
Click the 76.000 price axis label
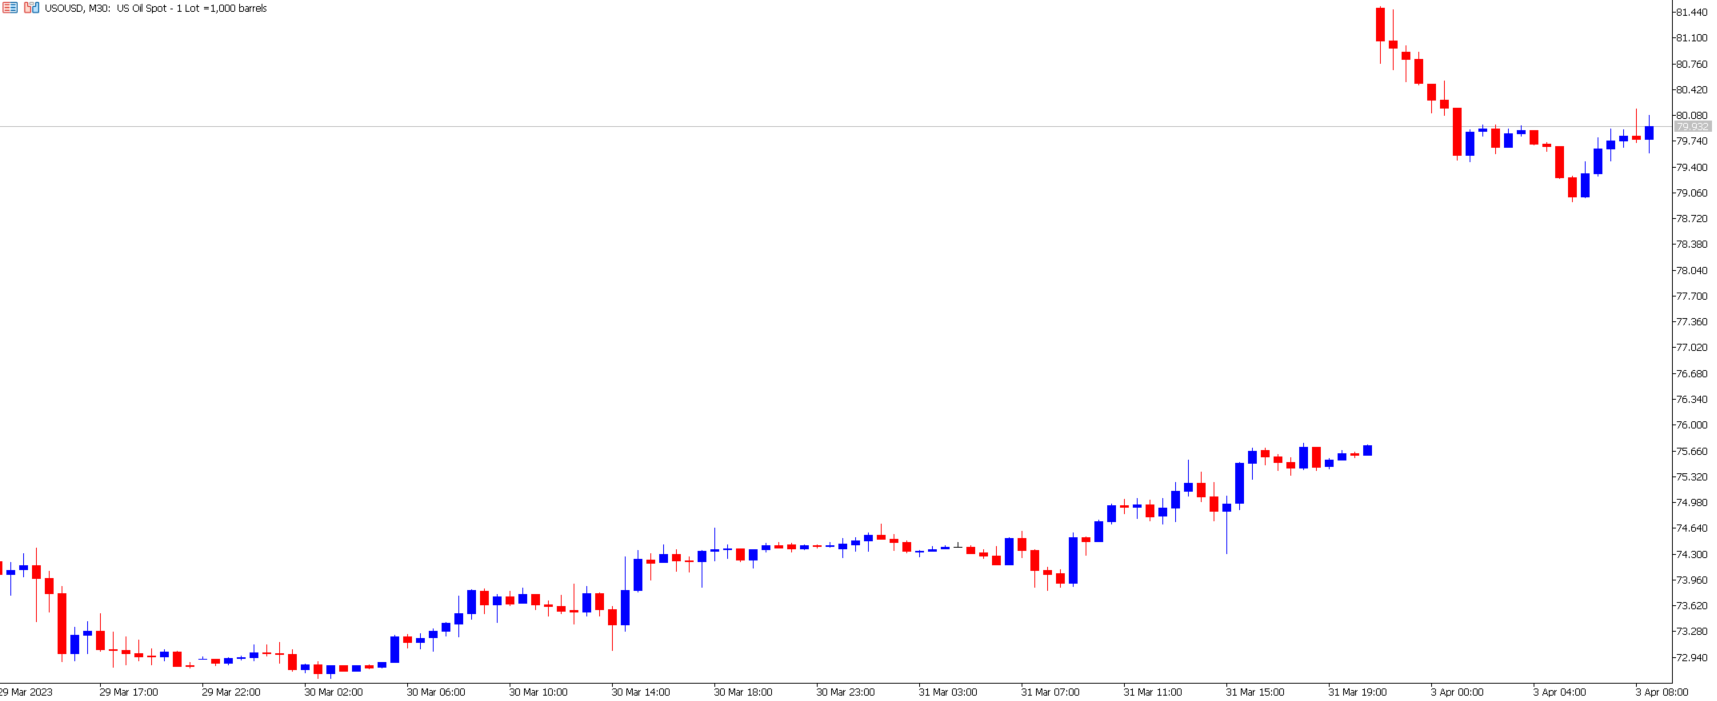pos(1691,426)
